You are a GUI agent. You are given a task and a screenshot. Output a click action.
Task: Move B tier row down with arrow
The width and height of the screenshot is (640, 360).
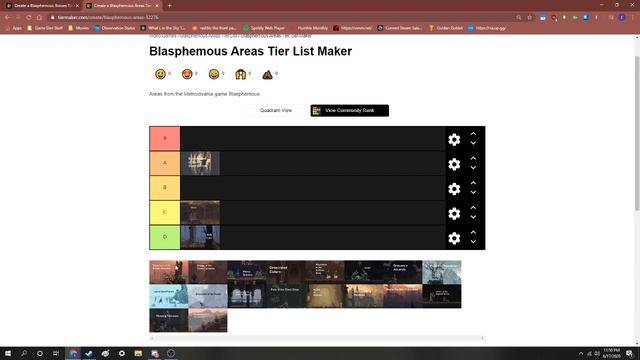pyautogui.click(x=473, y=193)
